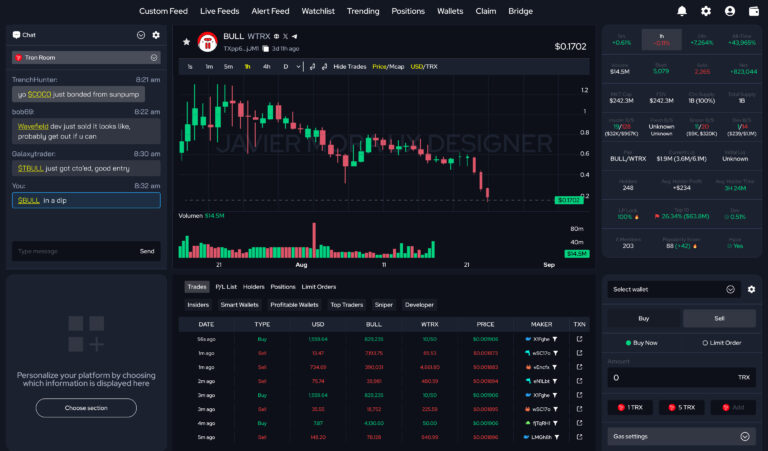768x451 pixels.
Task: Collapse the chat panel chevron
Action: click(141, 35)
